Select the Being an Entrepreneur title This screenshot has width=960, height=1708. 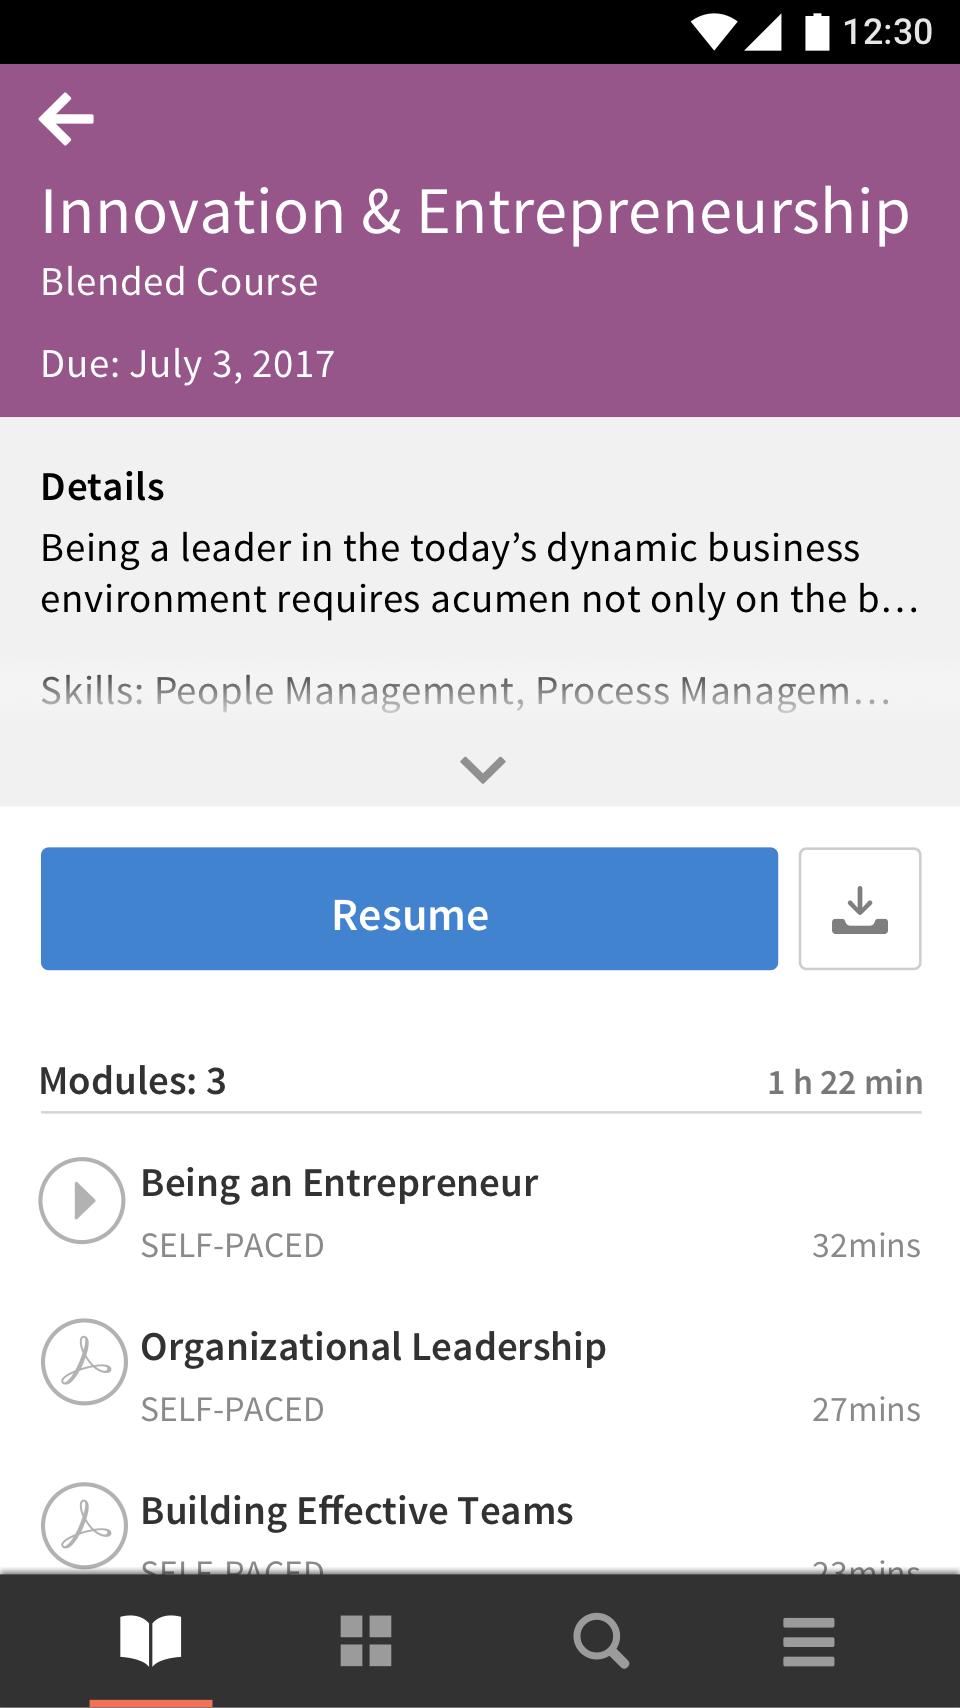pyautogui.click(x=339, y=1183)
